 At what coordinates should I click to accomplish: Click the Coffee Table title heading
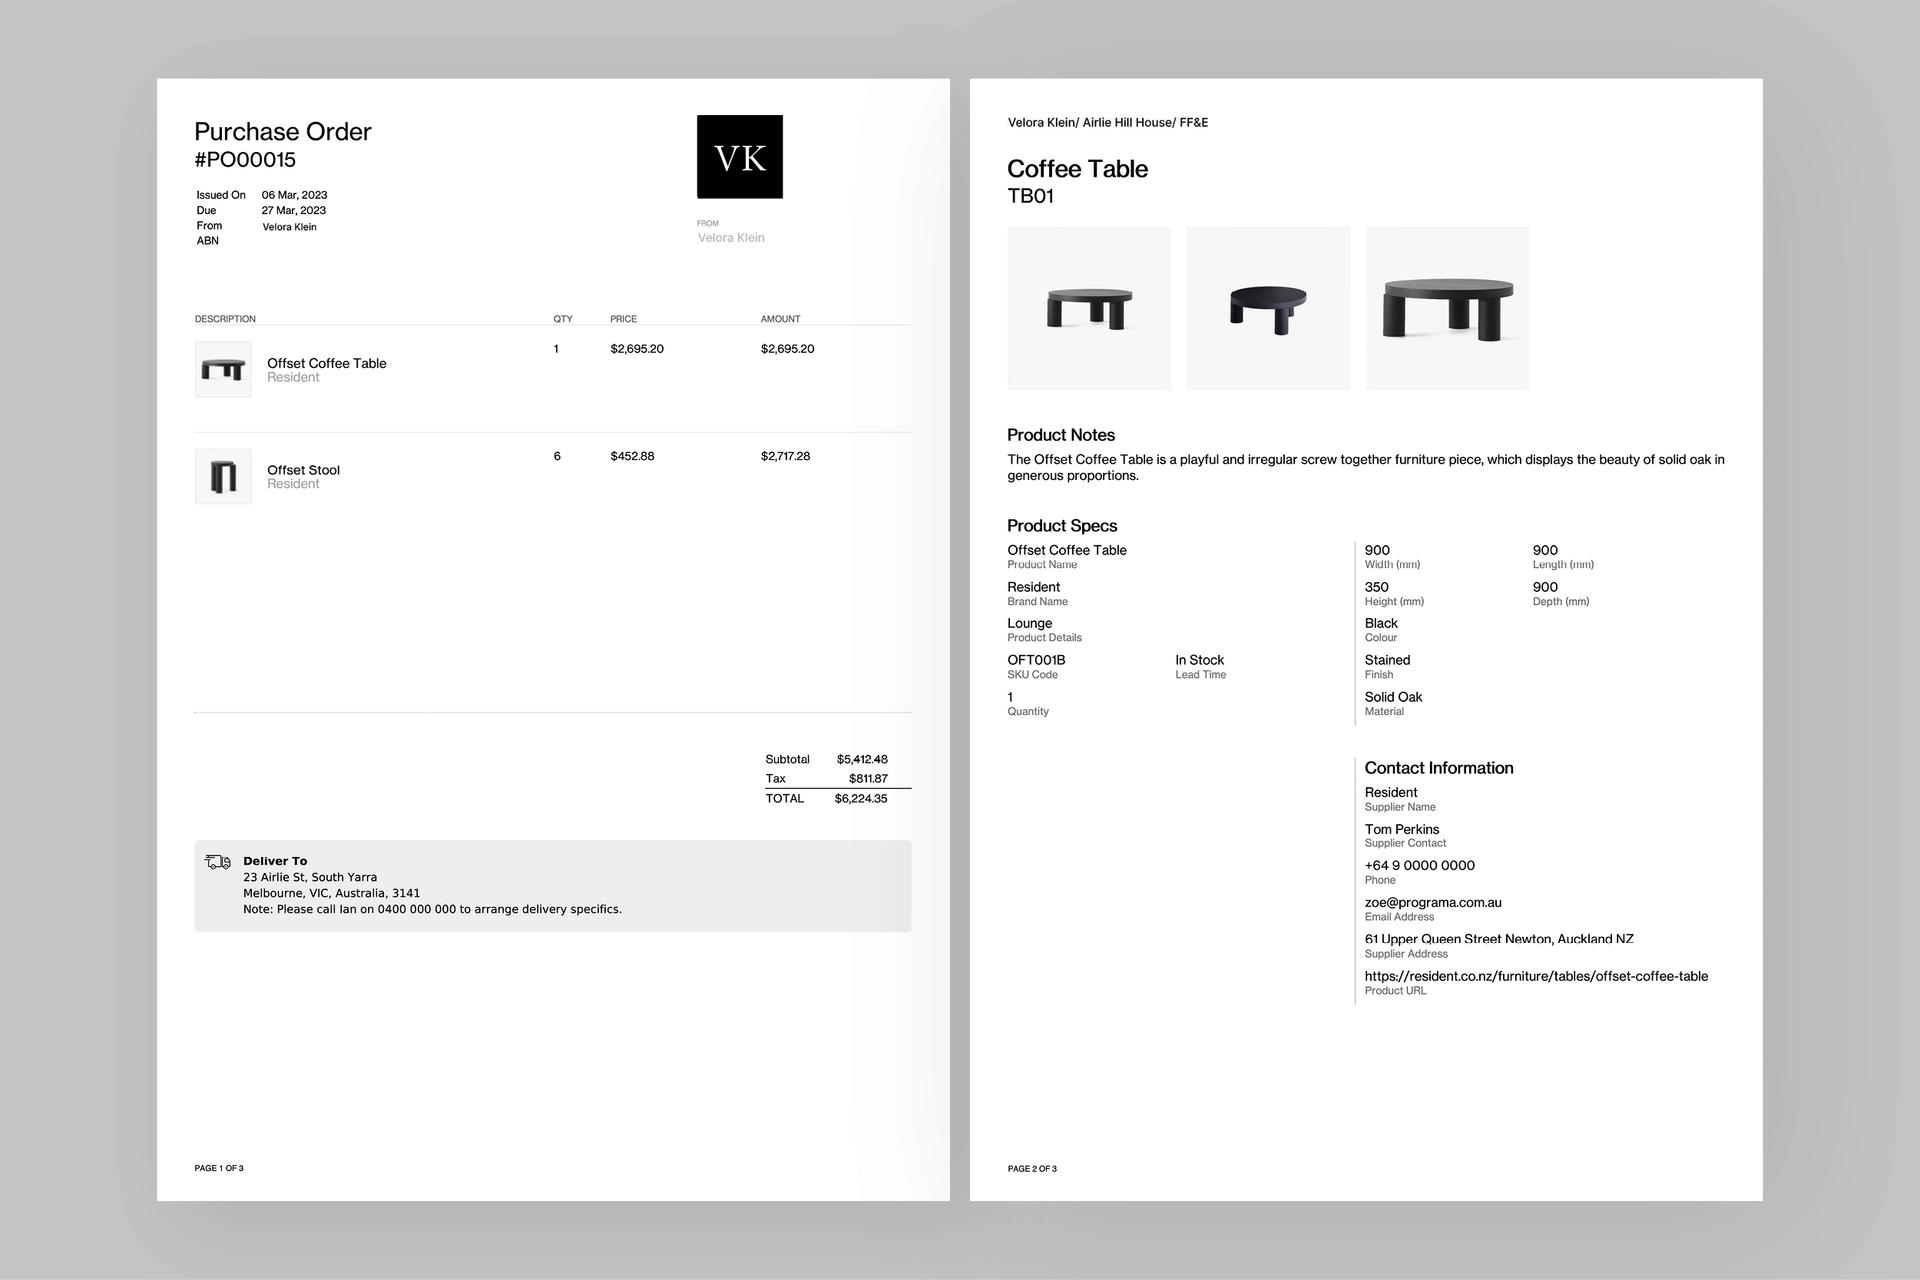(1077, 169)
